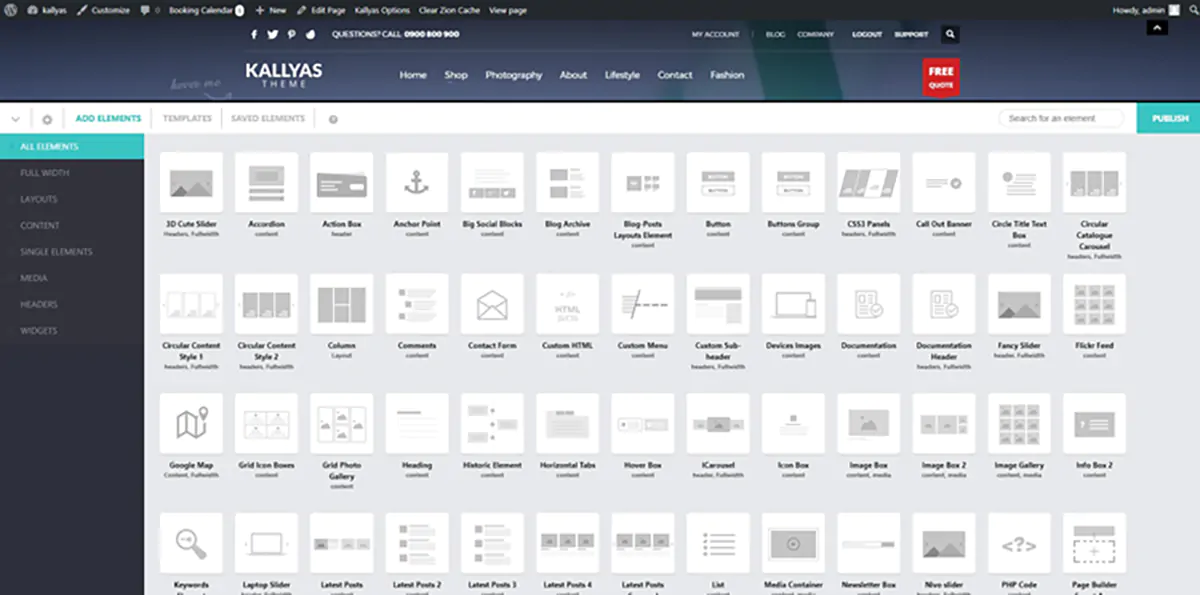Image resolution: width=1200 pixels, height=595 pixels.
Task: Select the Anchor Point element icon
Action: click(x=417, y=183)
